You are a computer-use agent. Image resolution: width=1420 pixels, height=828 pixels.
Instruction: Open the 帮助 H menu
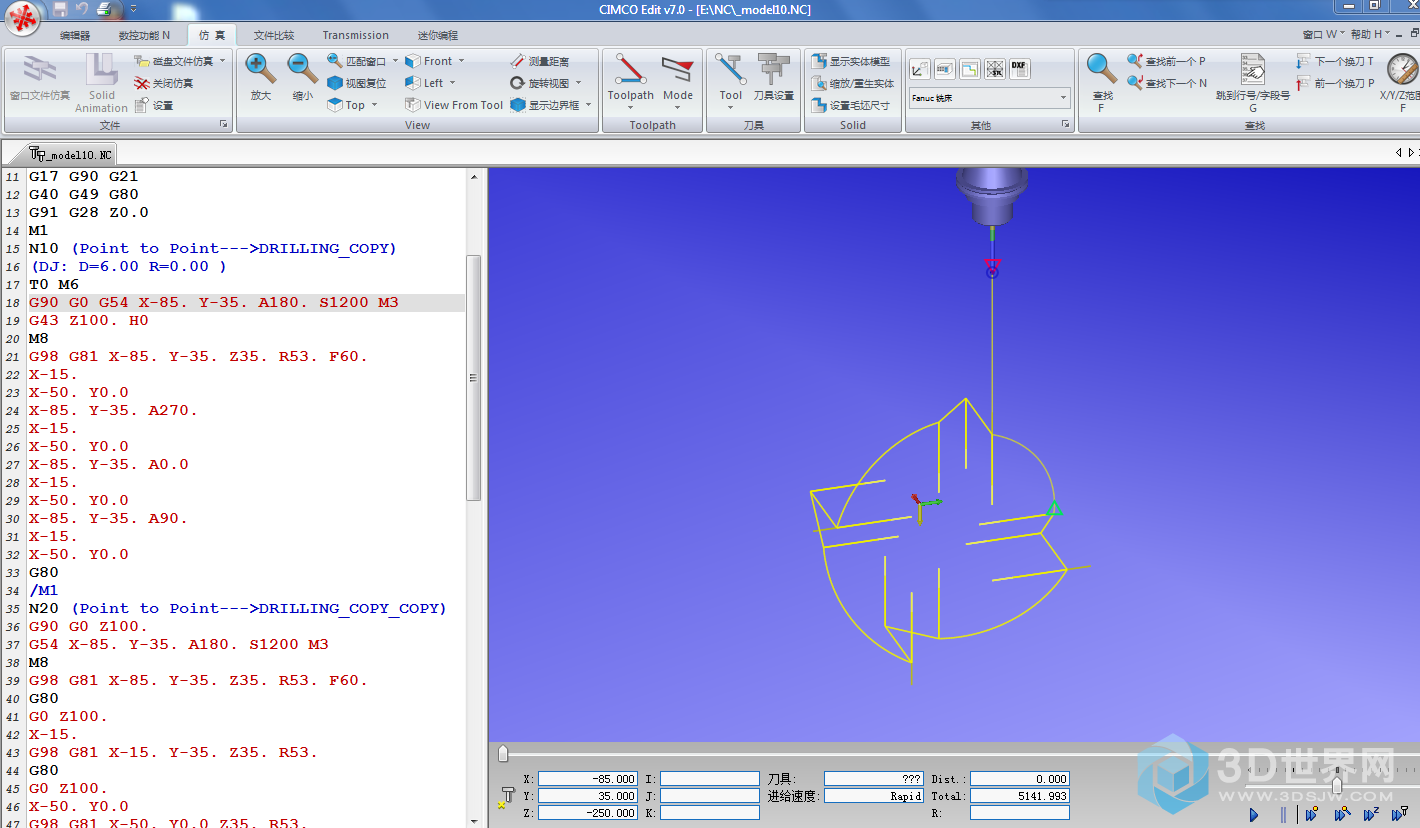click(1370, 34)
